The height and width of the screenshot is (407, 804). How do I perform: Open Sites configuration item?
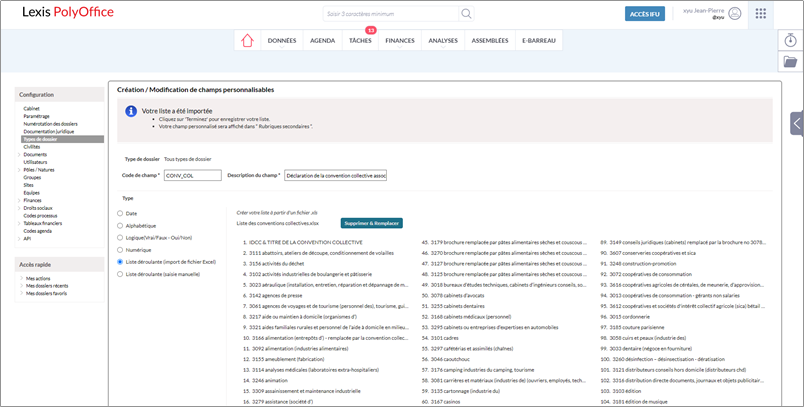29,185
